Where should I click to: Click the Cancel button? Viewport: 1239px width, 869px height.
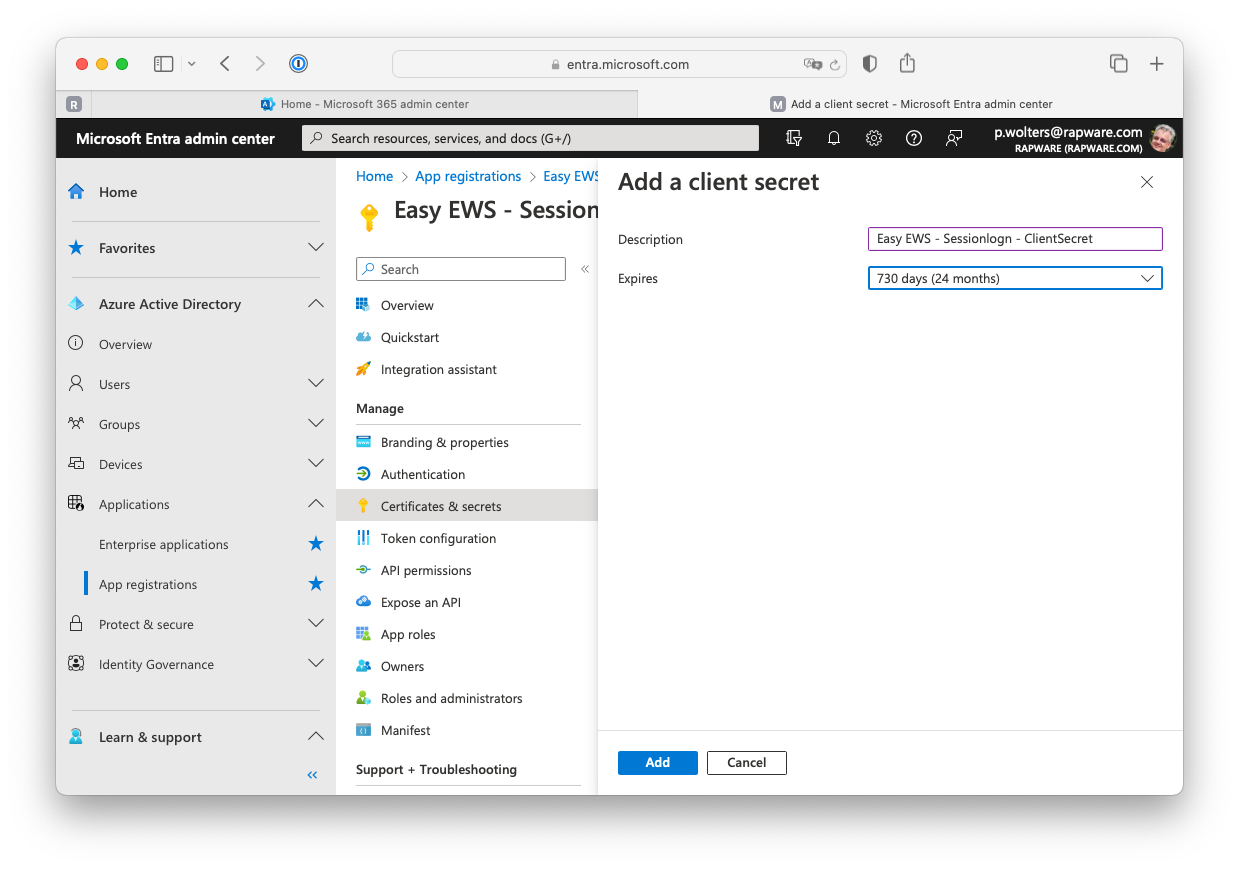tap(747, 762)
